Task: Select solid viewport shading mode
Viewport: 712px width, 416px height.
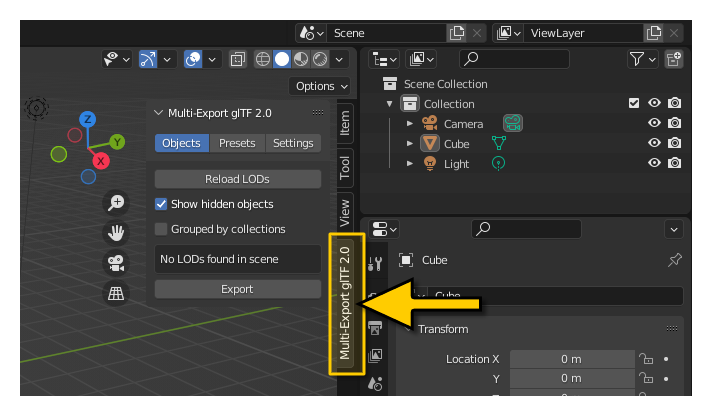Action: pyautogui.click(x=282, y=60)
